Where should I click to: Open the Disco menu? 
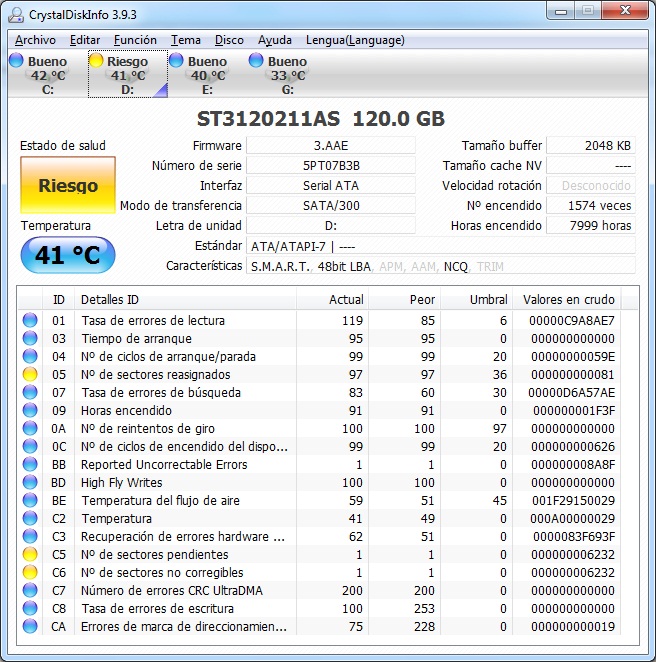click(229, 40)
